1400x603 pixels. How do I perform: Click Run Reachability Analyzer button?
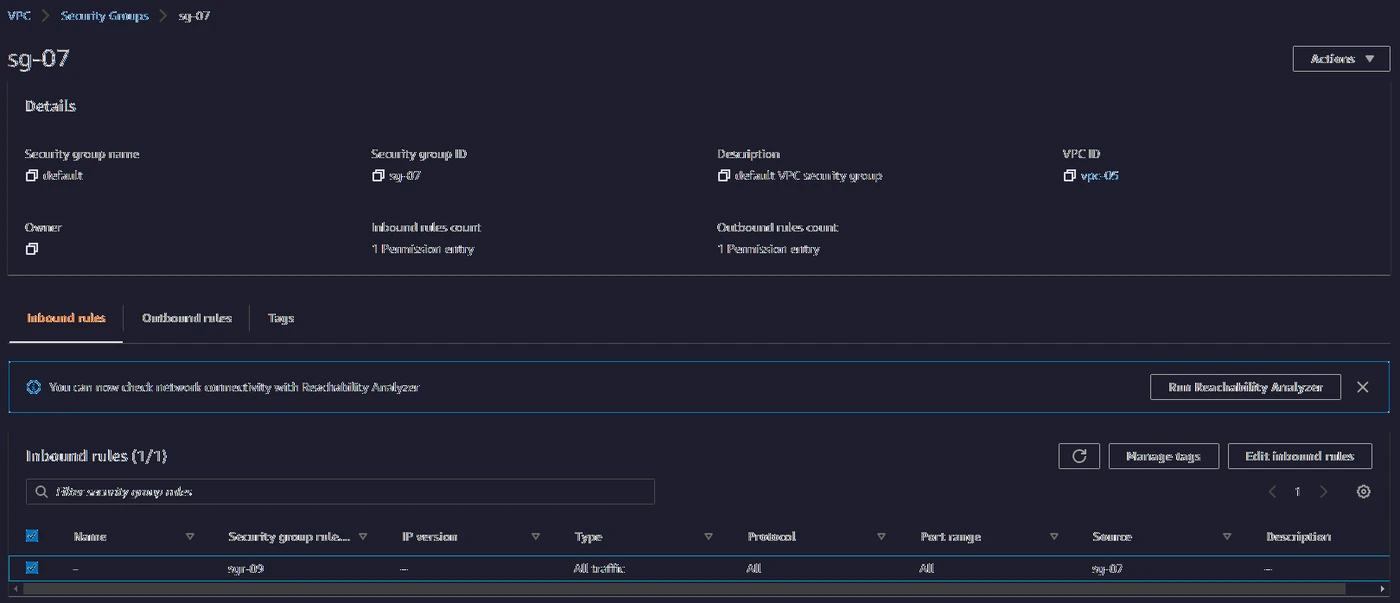click(1245, 387)
